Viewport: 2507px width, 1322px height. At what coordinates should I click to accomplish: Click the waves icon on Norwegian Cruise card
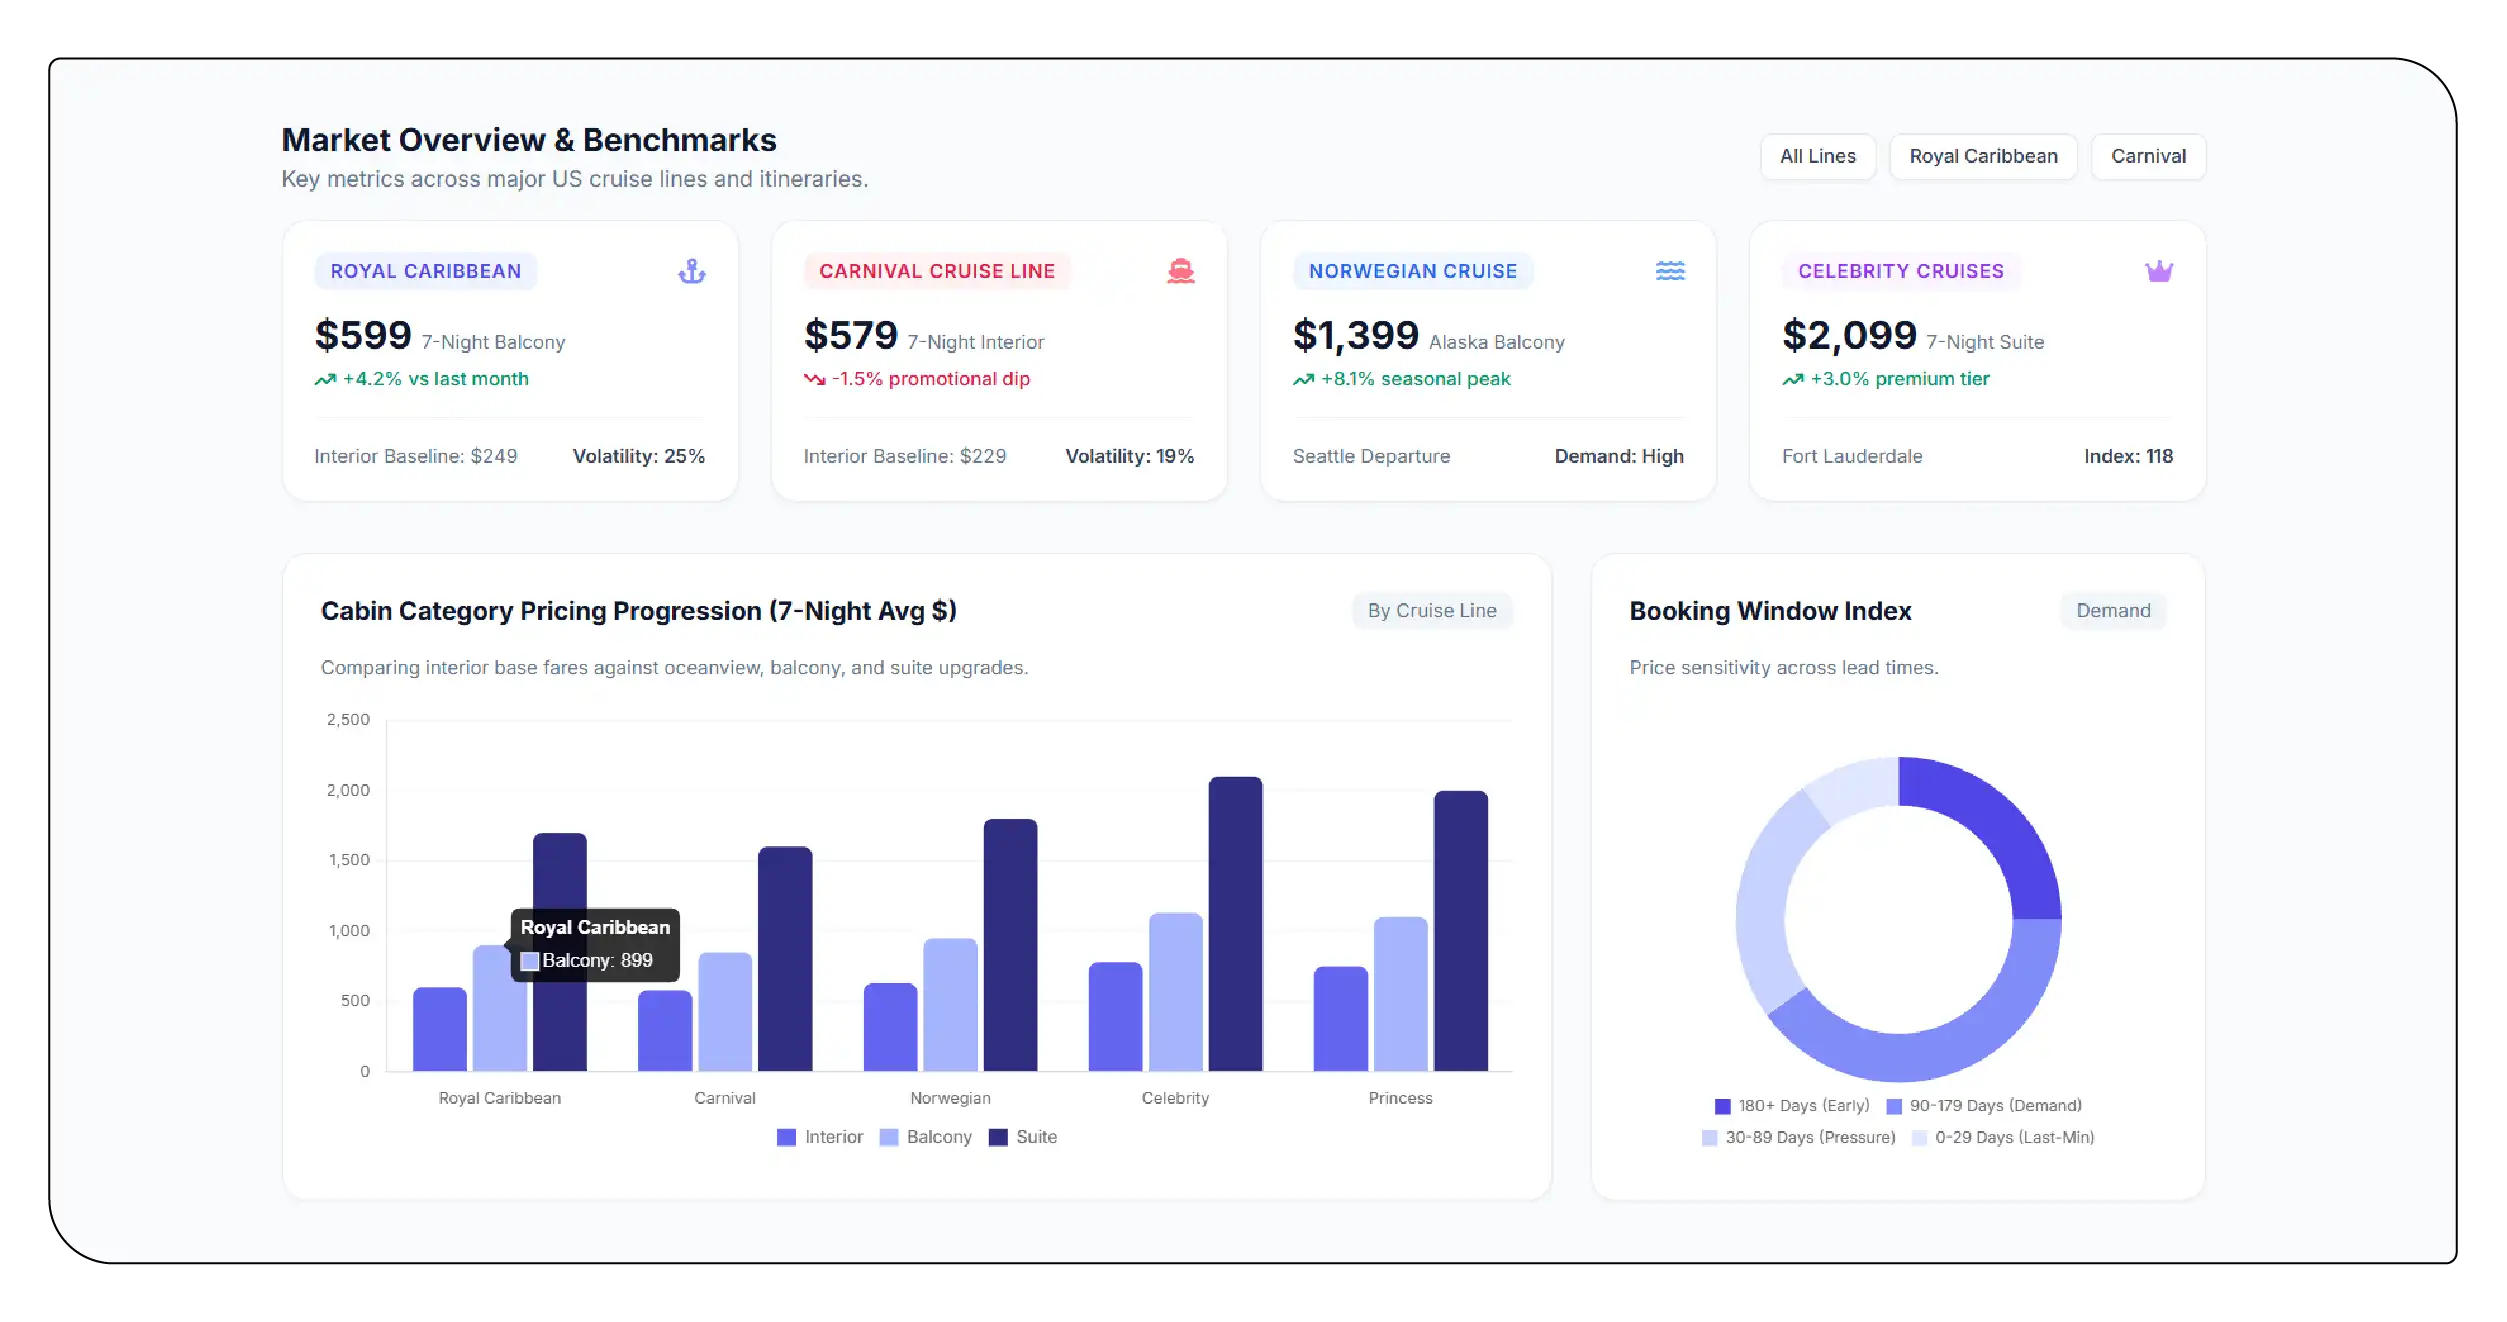[1670, 271]
